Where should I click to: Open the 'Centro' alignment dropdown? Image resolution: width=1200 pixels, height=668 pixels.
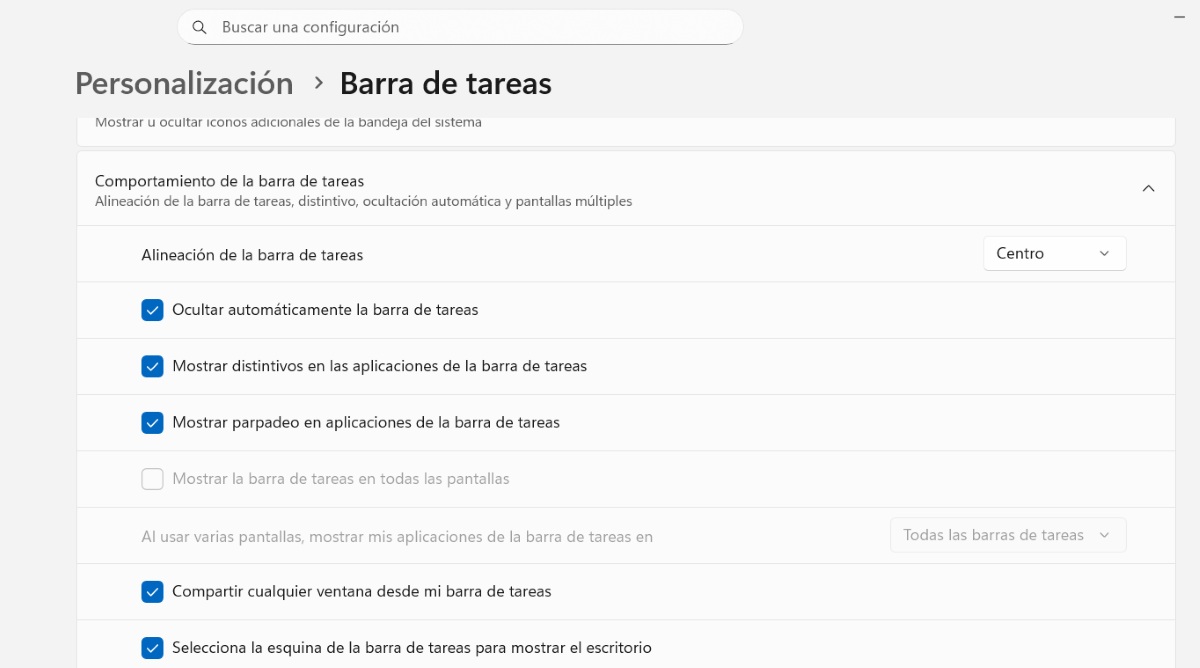pos(1054,254)
